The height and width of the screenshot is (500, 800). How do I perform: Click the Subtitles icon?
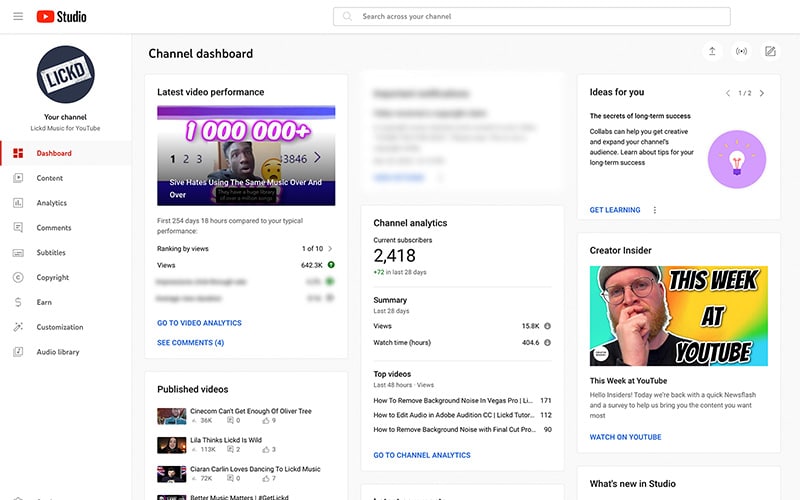[x=18, y=253]
